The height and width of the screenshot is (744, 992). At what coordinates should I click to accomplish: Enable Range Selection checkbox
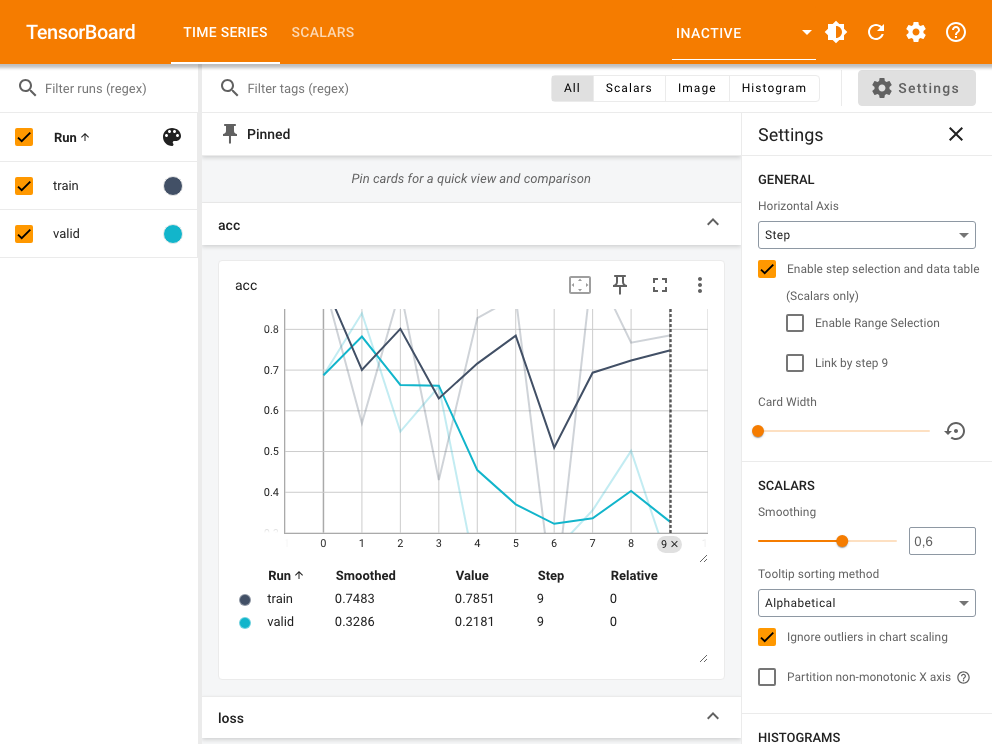795,323
